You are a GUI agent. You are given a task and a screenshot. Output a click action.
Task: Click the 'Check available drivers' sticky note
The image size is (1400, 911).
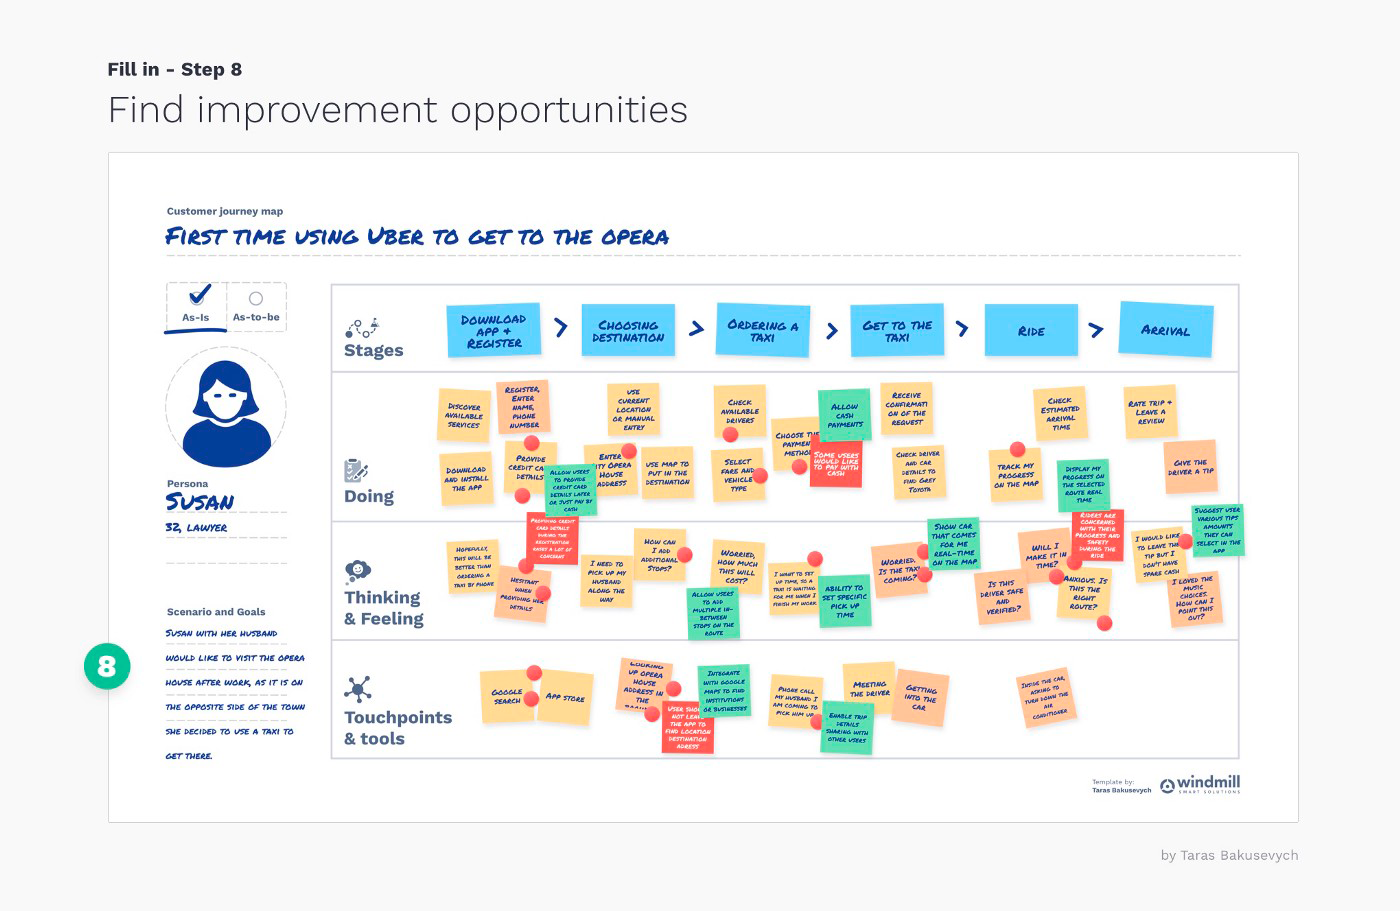click(x=740, y=411)
